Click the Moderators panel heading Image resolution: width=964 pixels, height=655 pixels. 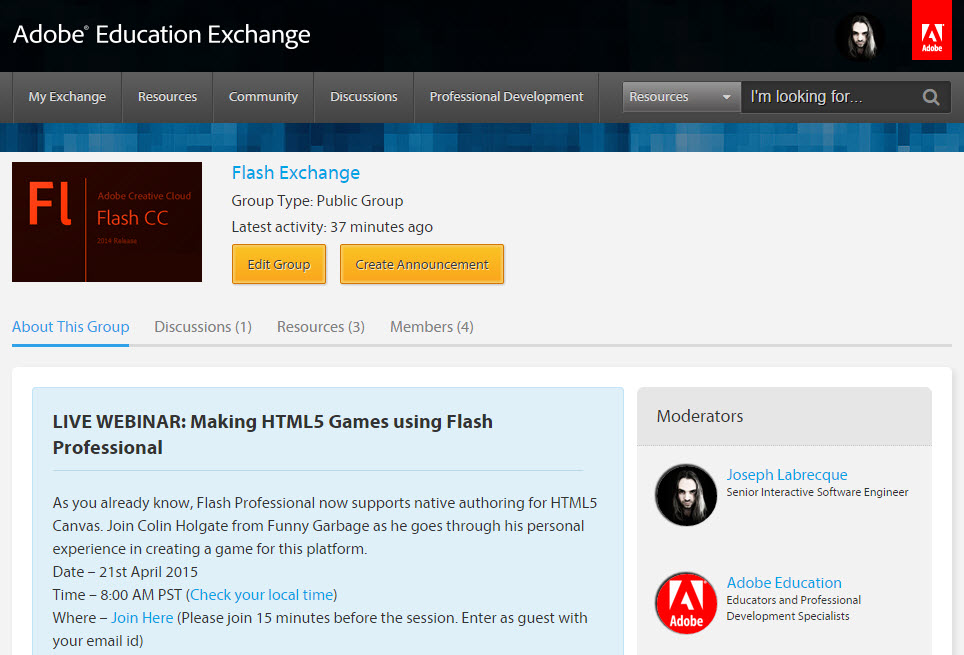click(700, 416)
